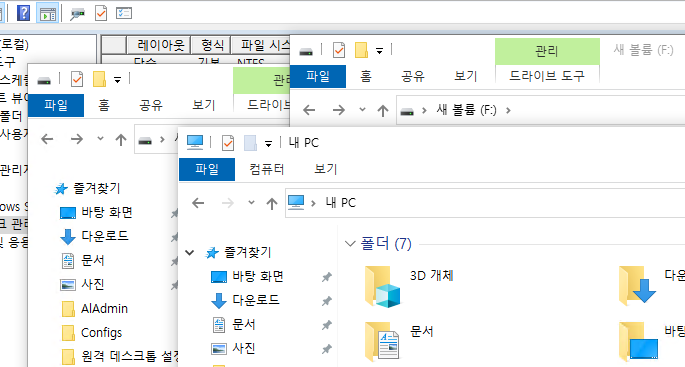The width and height of the screenshot is (685, 367).
Task: Go up one level in left Explorer window
Action: (x=121, y=139)
